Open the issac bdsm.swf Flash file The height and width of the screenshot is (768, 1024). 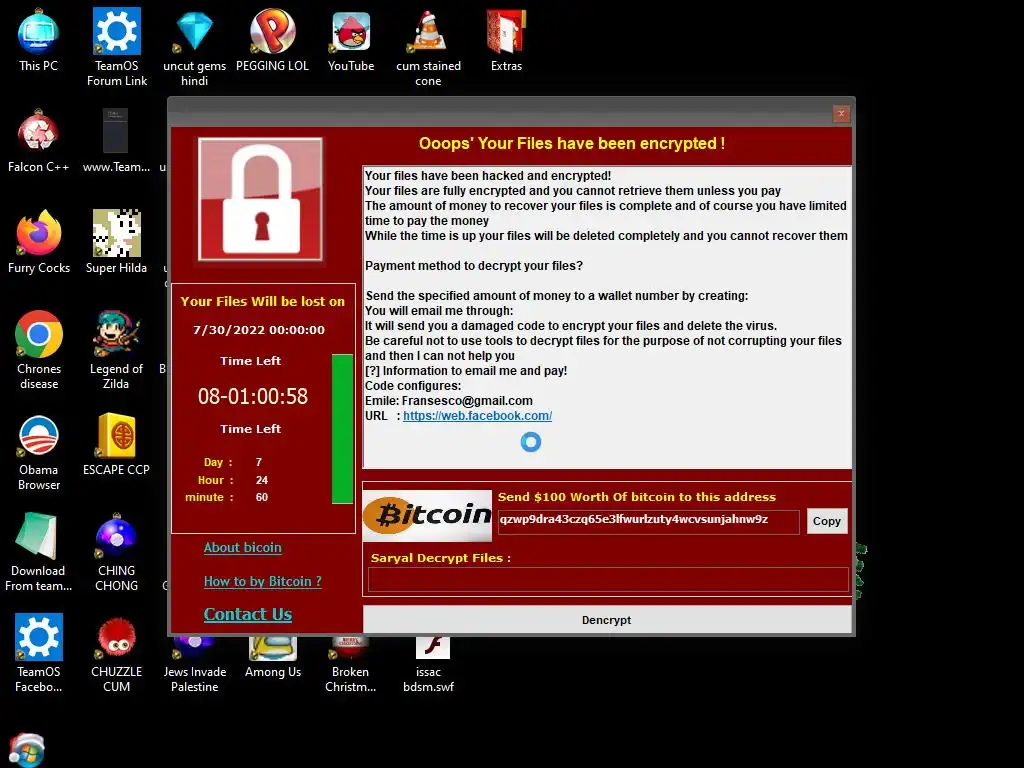pos(428,665)
